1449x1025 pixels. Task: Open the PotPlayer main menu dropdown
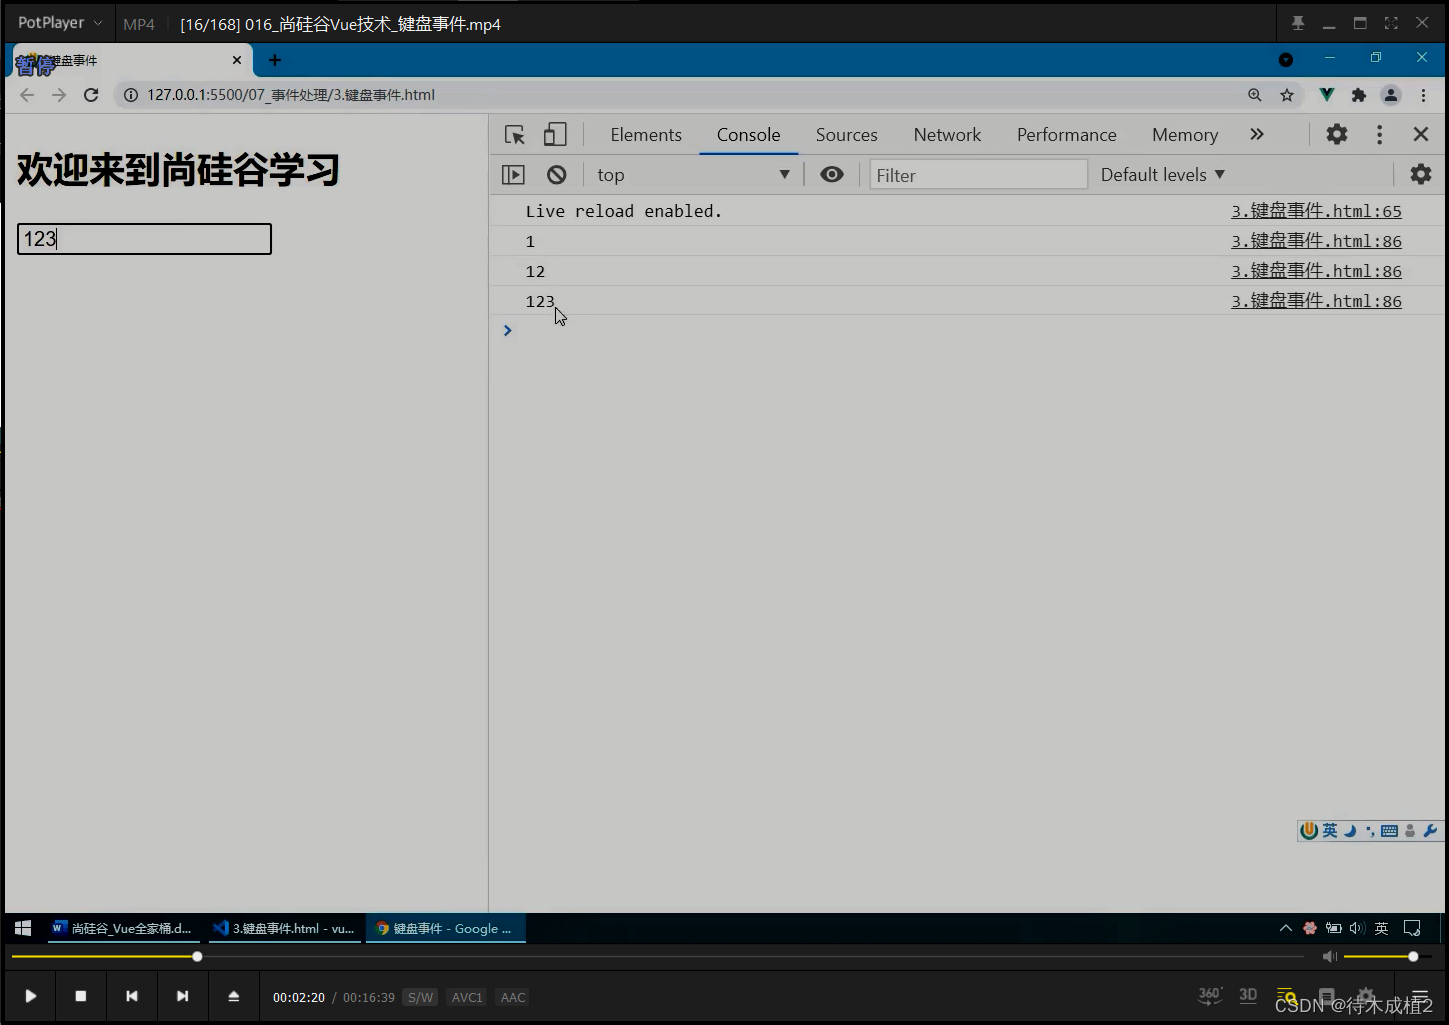point(60,23)
